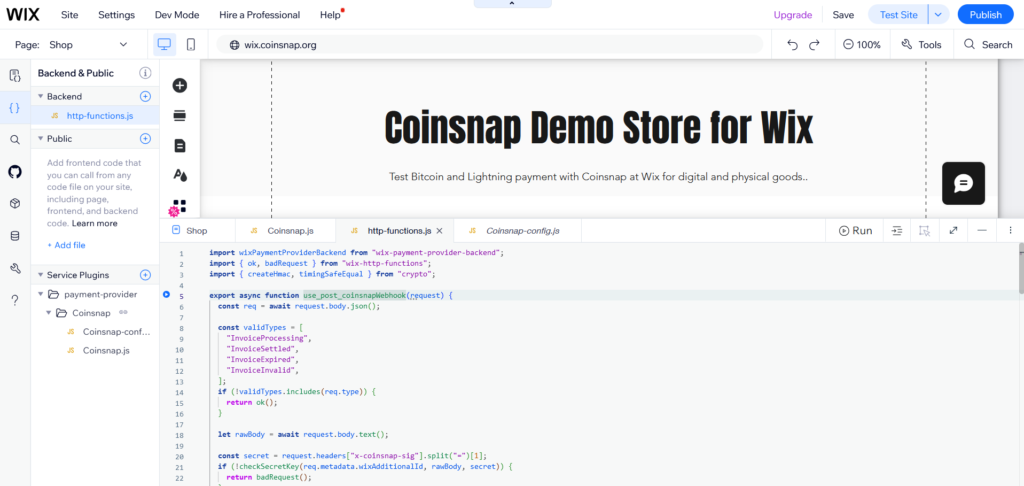Click the Redo arrow icon
This screenshot has height=486, width=1024.
click(815, 45)
